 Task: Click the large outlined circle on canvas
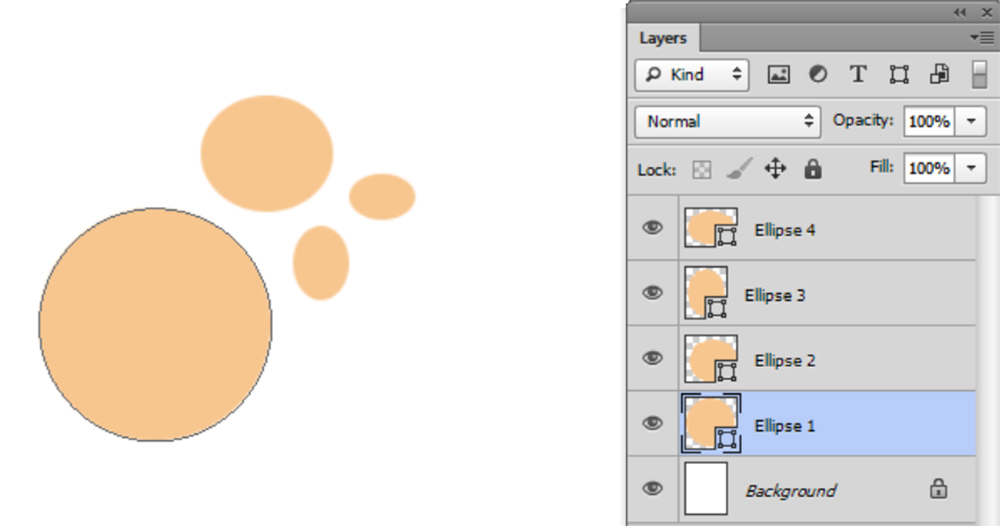tap(156, 325)
